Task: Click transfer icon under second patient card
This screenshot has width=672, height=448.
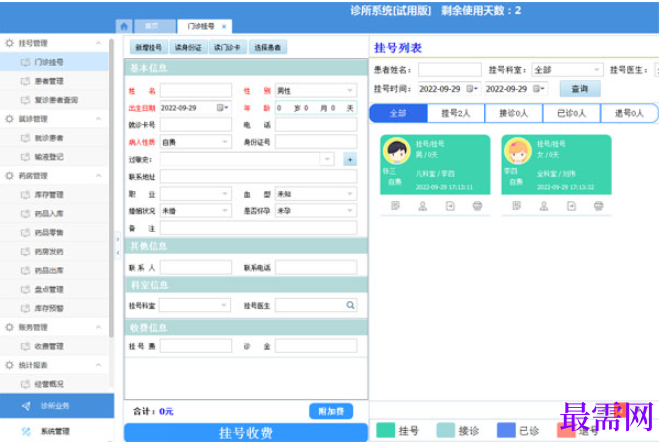Action: 571,206
